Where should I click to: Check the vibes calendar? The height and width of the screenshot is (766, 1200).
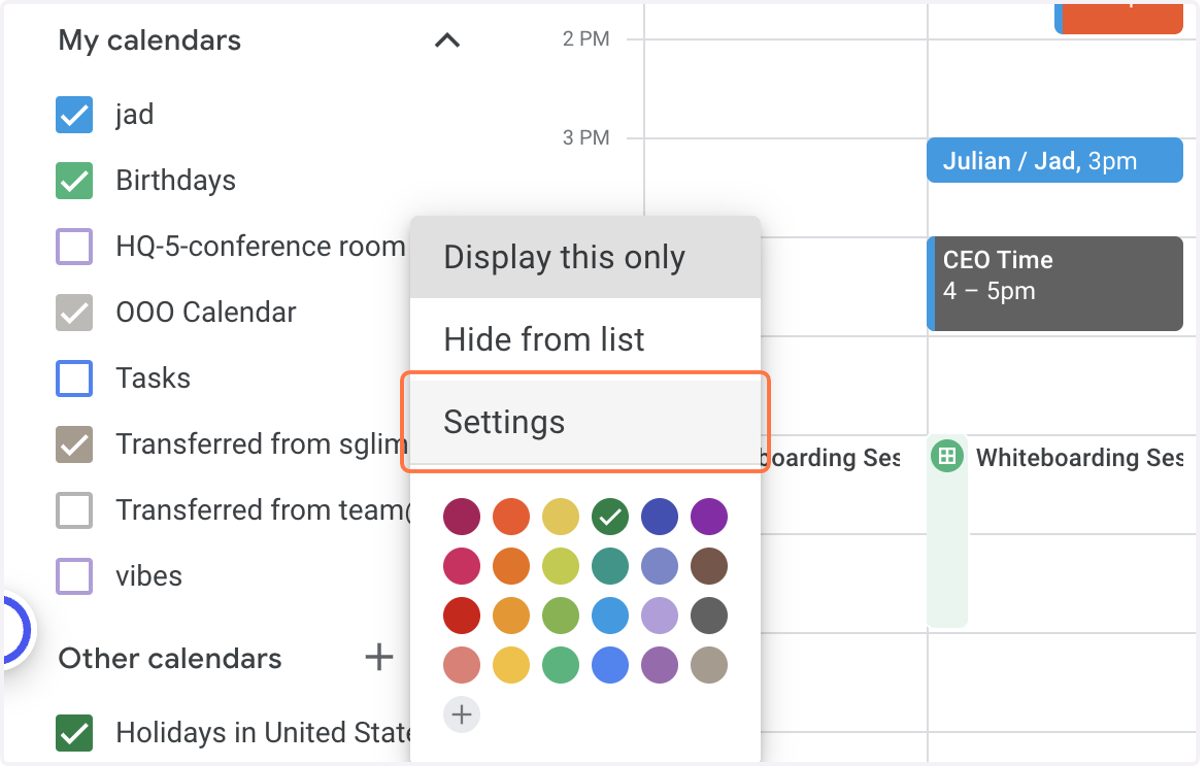coord(74,577)
